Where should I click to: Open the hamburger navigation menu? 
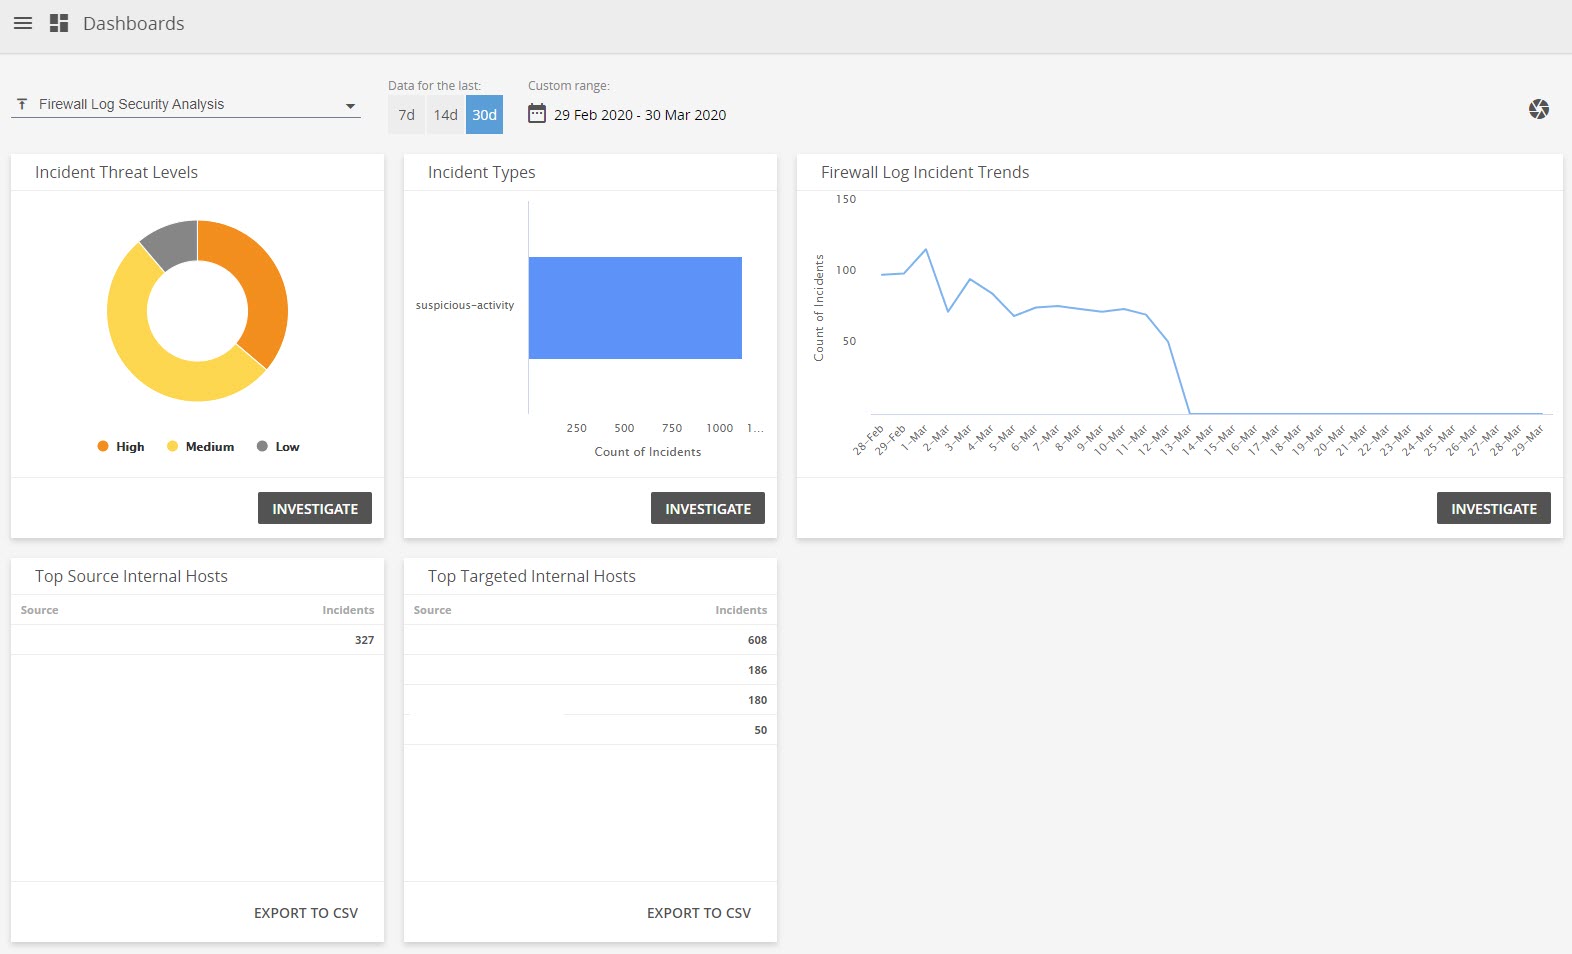[23, 23]
